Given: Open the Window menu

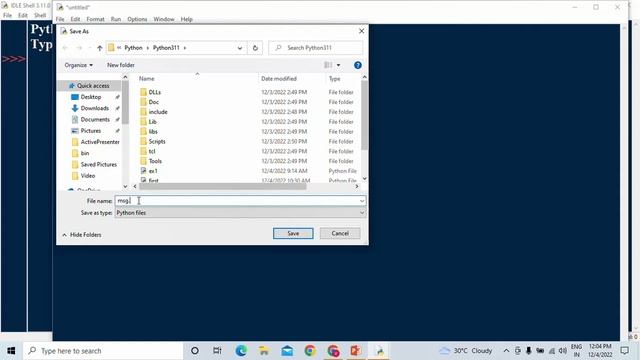Looking at the screenshot, I should pos(164,19).
